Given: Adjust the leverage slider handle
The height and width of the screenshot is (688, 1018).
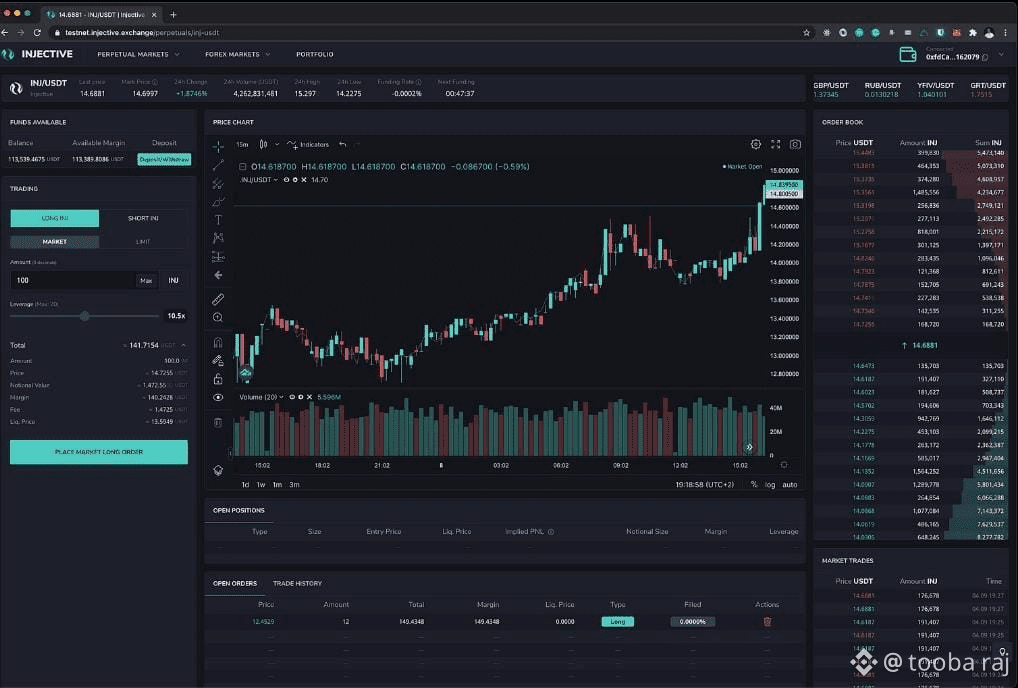Looking at the screenshot, I should pos(84,316).
